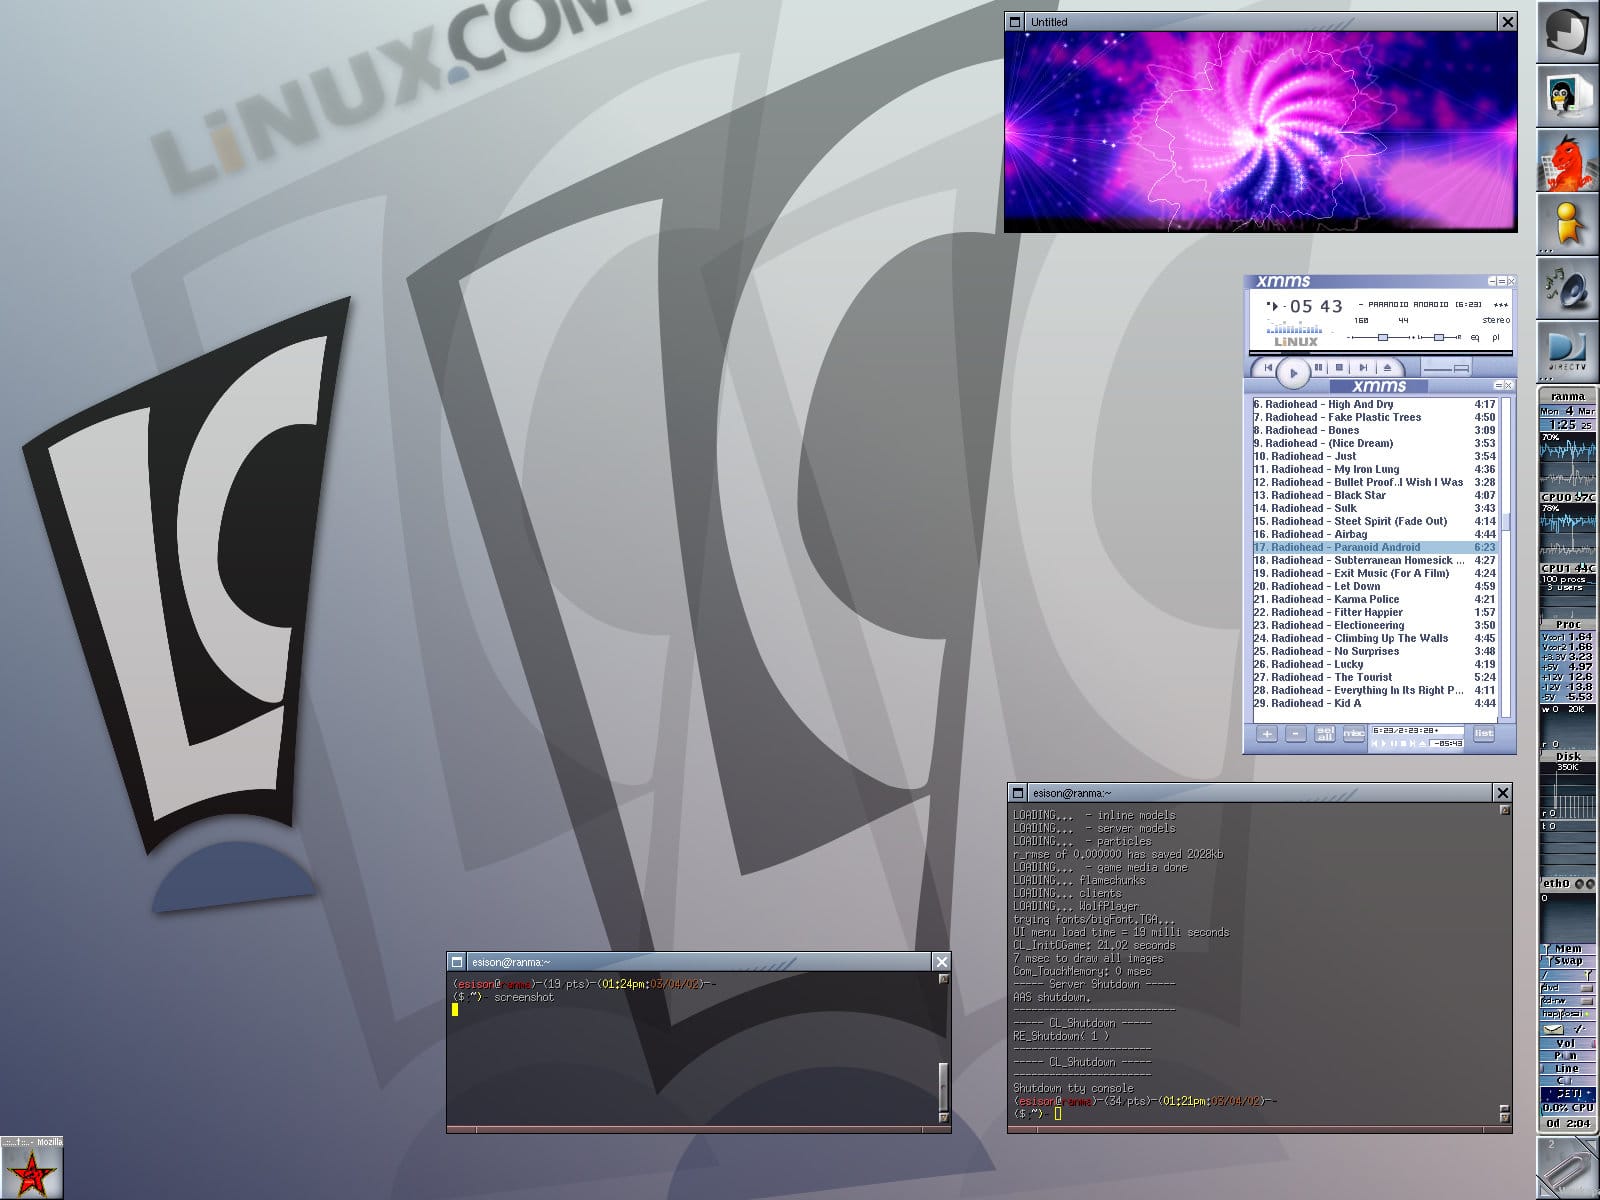Toggle the XMMS equalizer with 'eq'

pos(1475,337)
